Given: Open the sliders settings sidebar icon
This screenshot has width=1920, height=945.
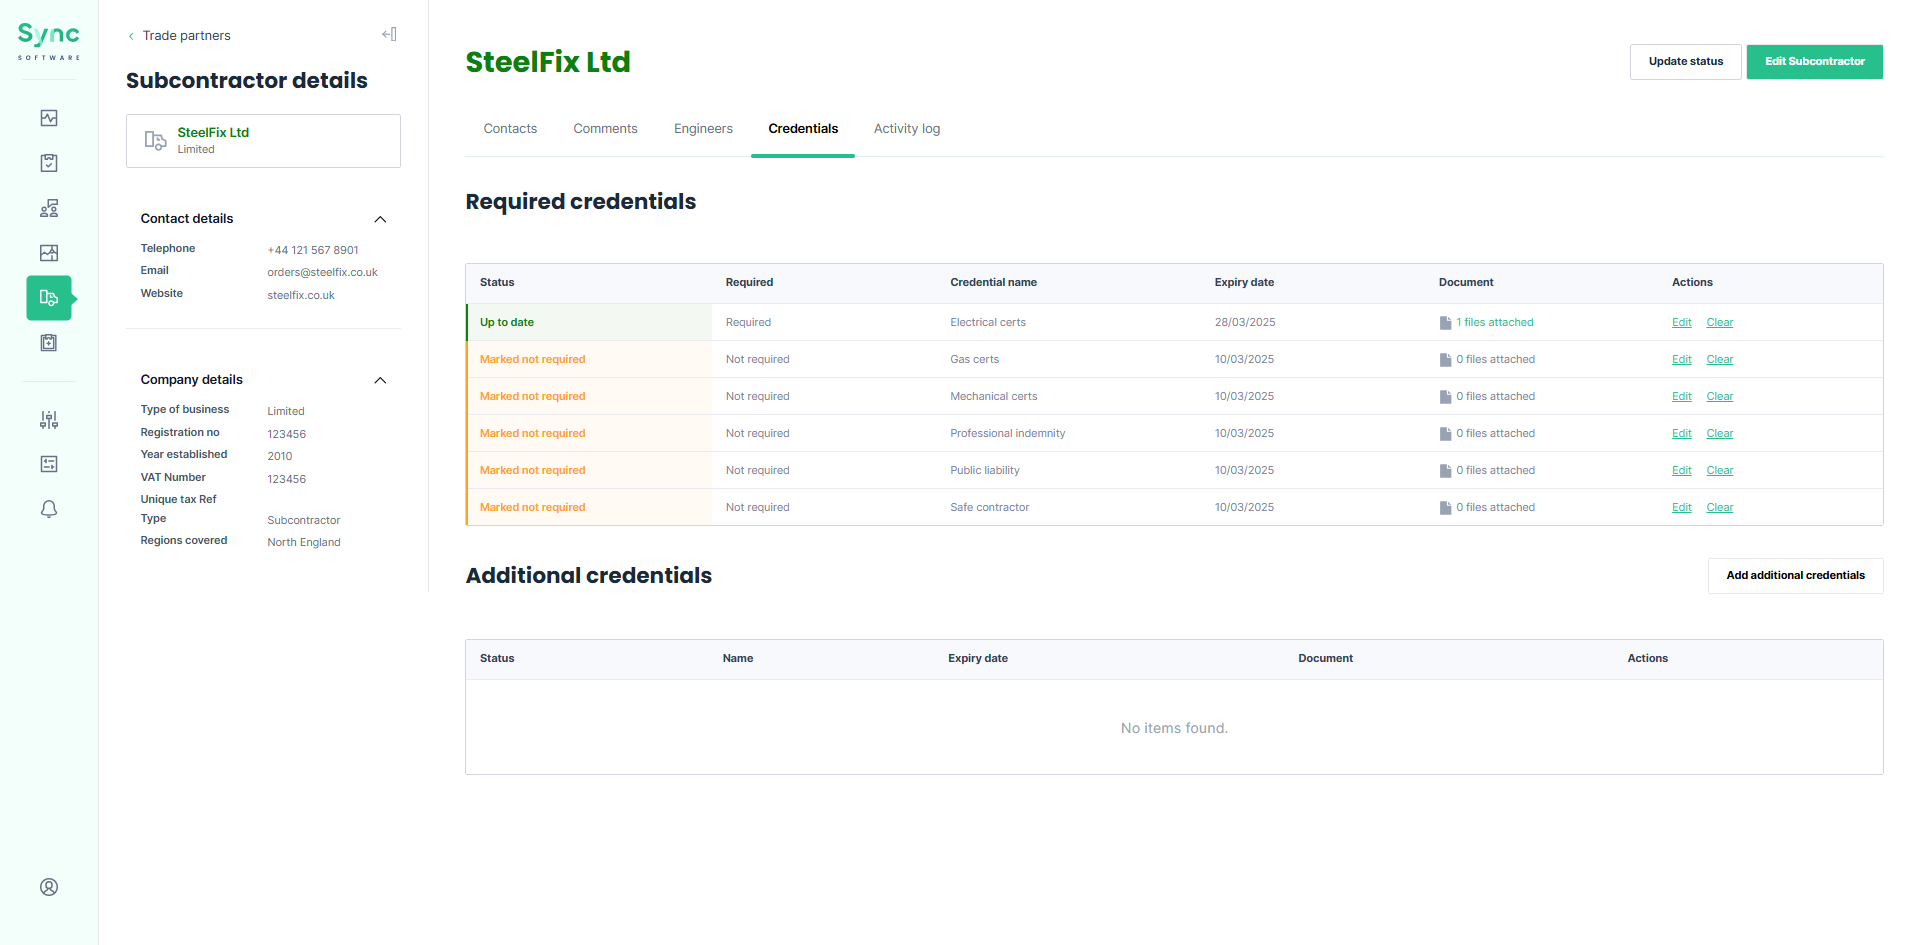Looking at the screenshot, I should 49,420.
